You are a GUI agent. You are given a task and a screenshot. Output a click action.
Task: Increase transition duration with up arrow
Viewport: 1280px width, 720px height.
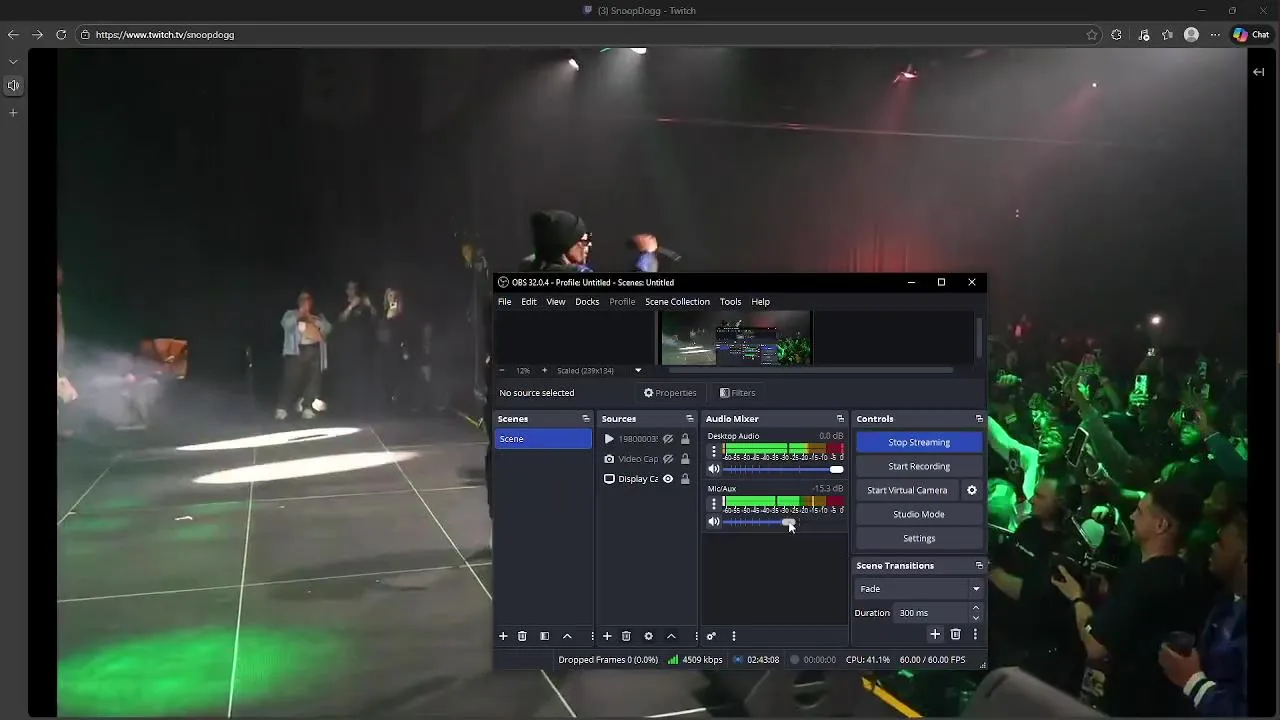976,608
